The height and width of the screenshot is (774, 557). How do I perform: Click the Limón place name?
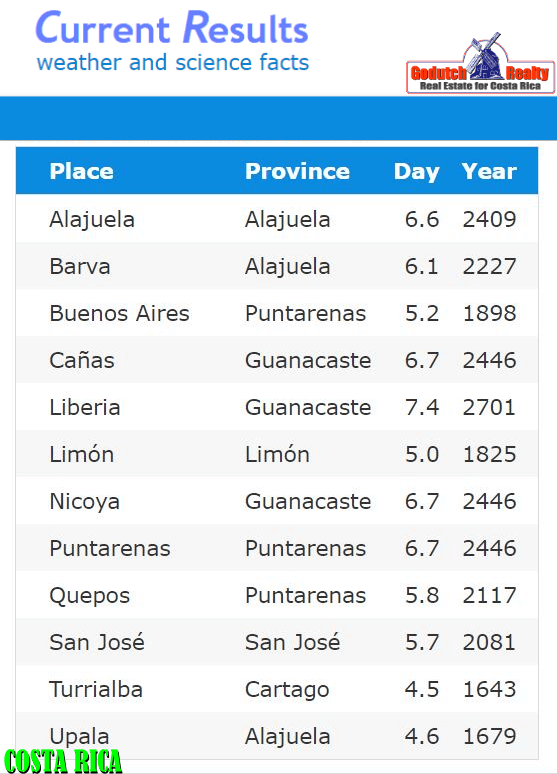point(82,454)
